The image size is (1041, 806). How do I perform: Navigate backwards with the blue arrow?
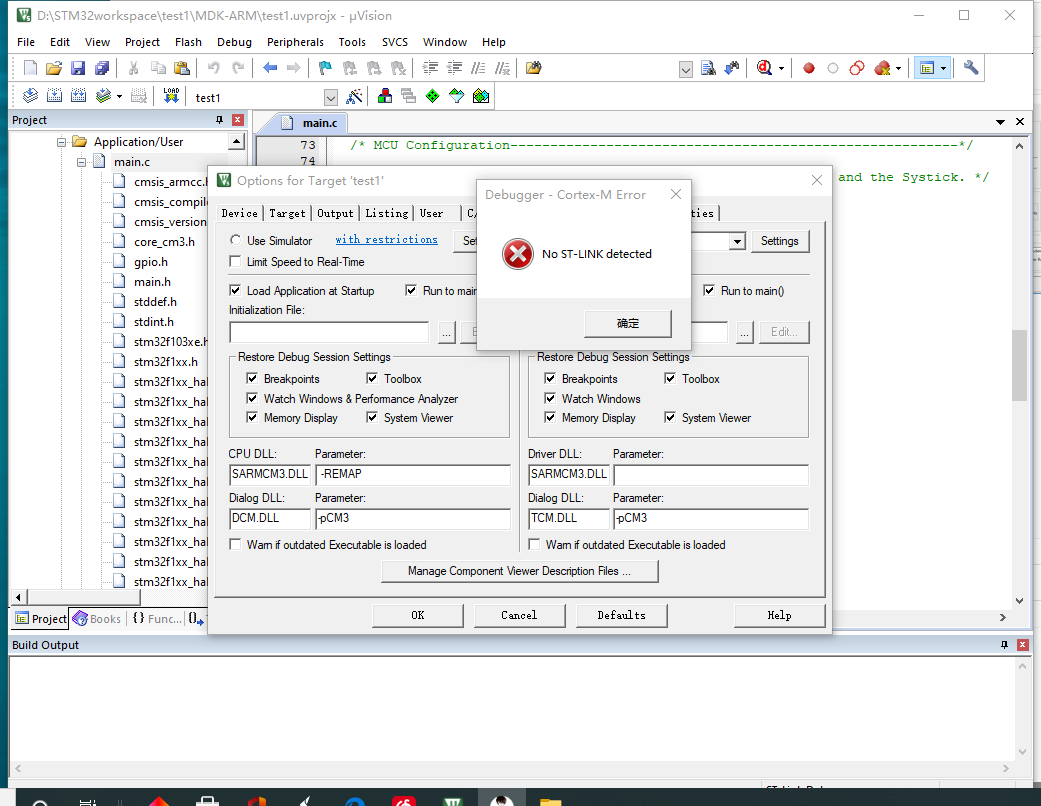(270, 68)
